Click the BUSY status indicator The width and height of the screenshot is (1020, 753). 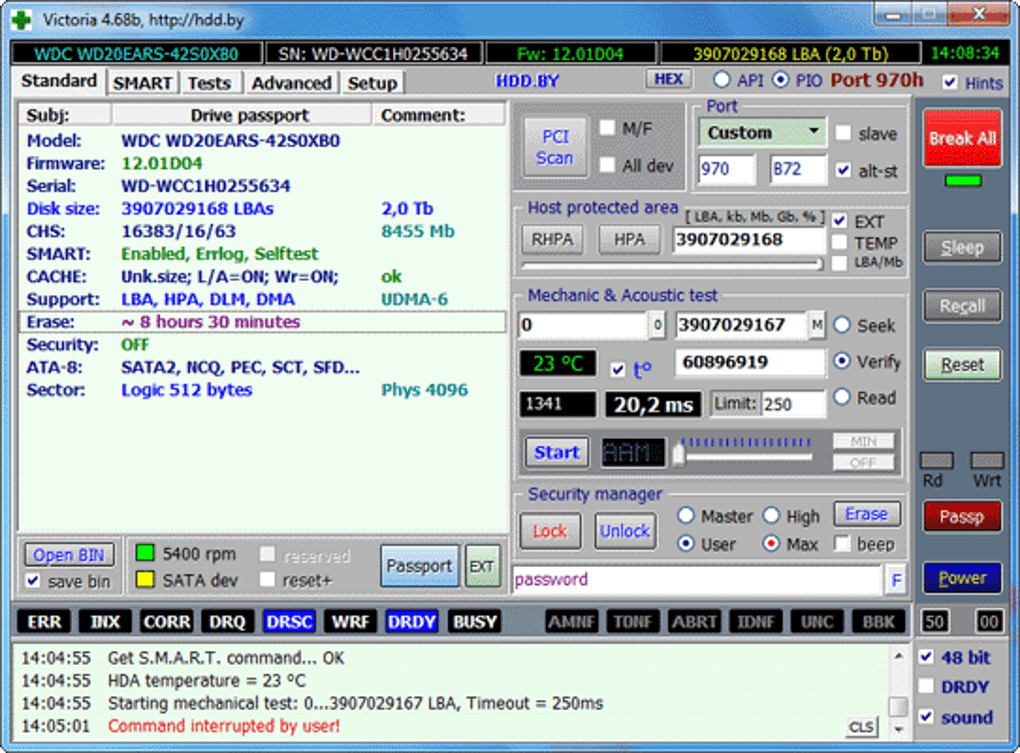[474, 622]
